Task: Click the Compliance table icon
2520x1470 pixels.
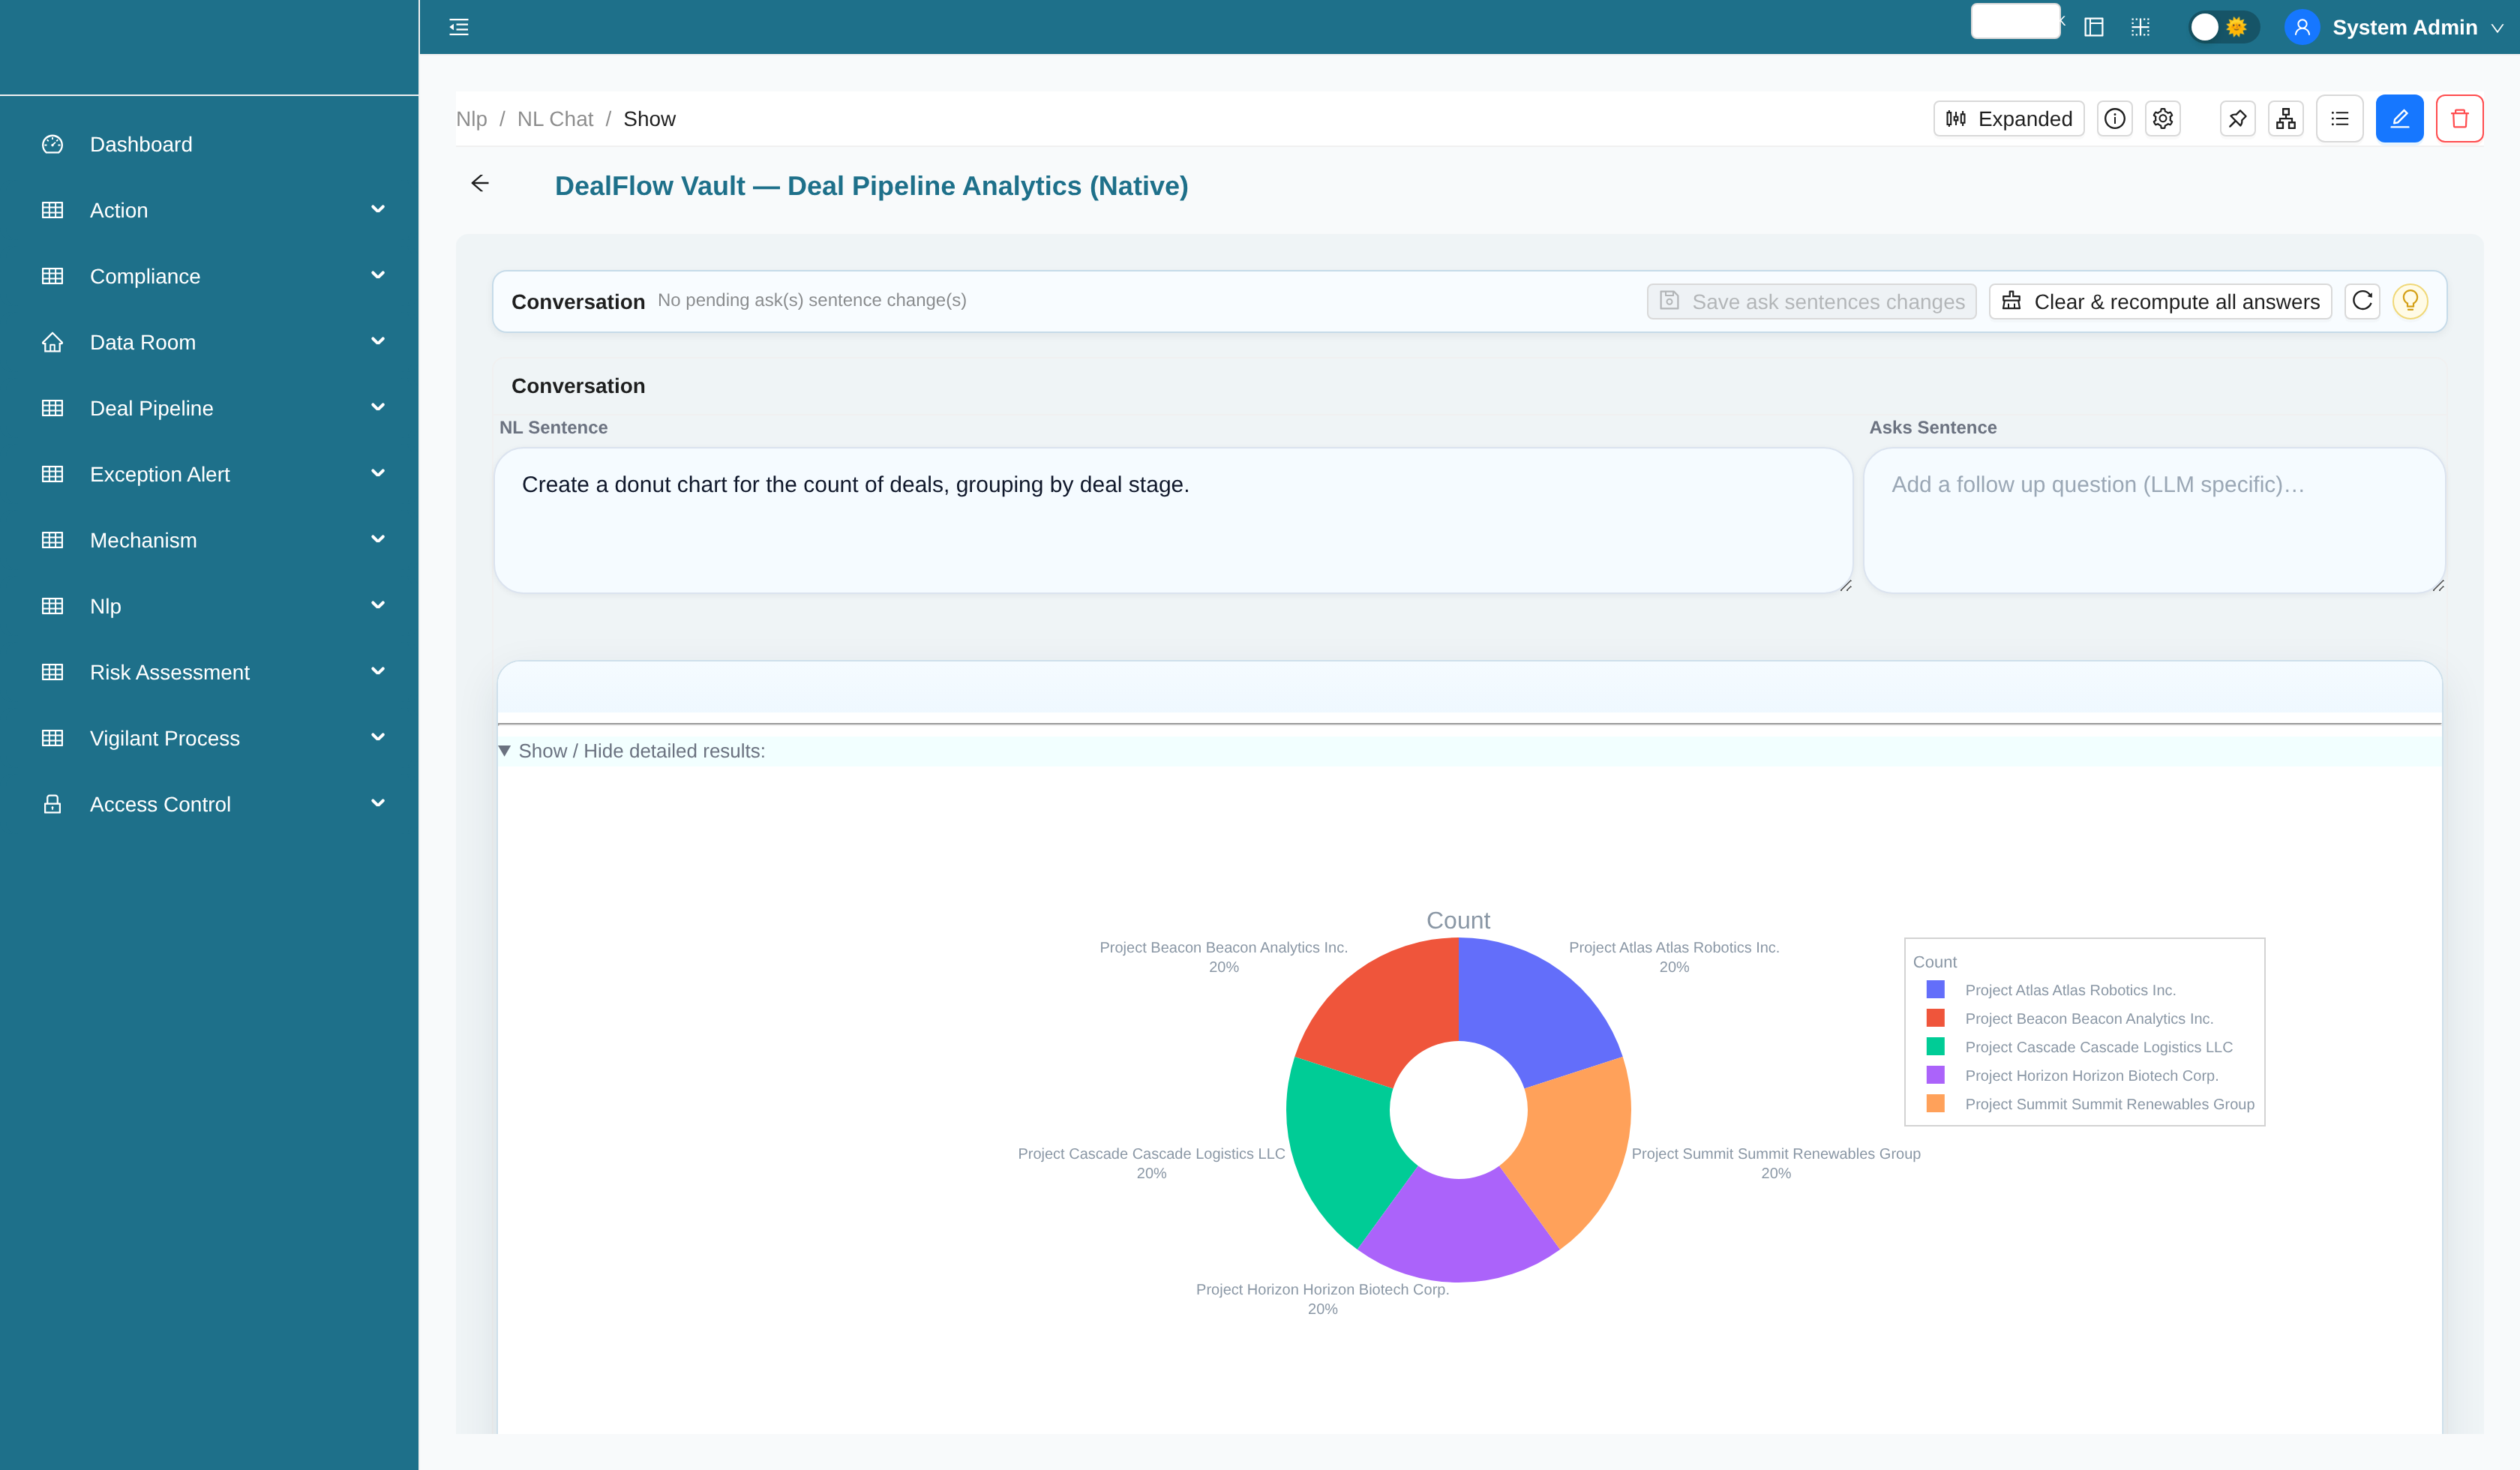Action: click(52, 276)
